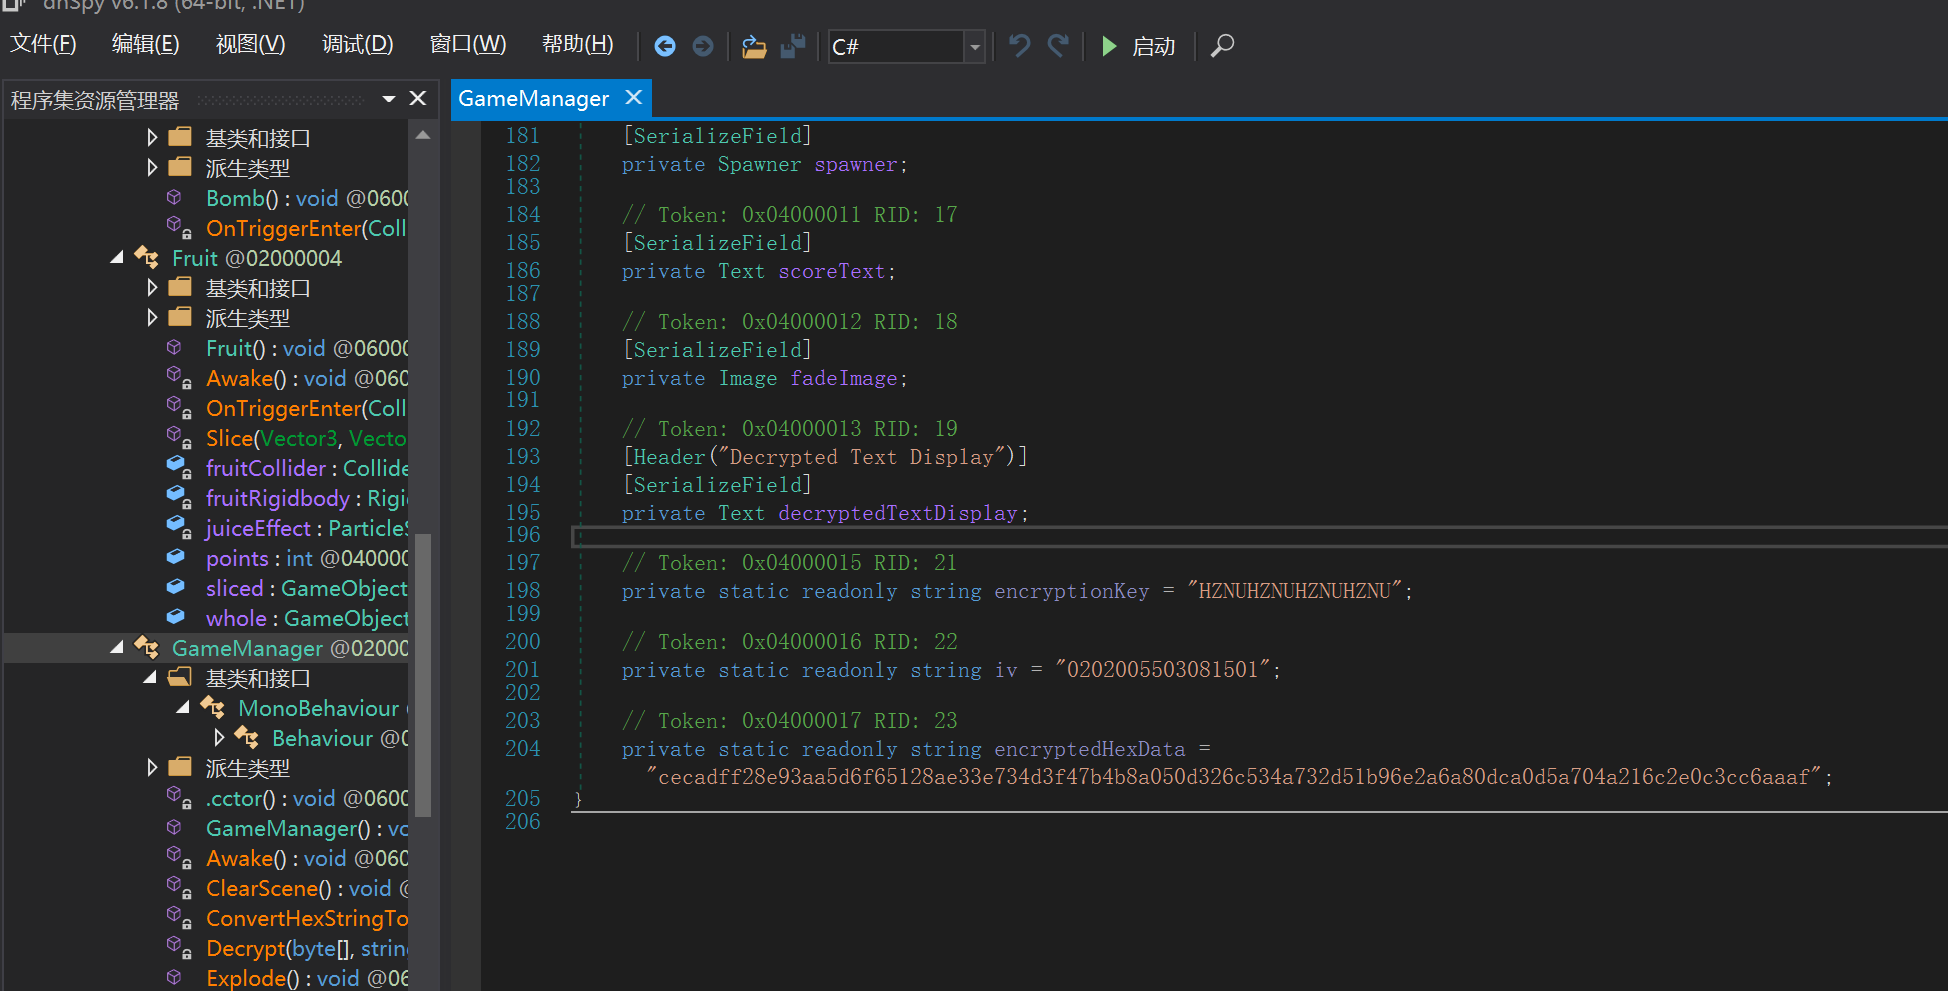1948x991 pixels.
Task: Click the open file folder icon
Action: [x=754, y=47]
